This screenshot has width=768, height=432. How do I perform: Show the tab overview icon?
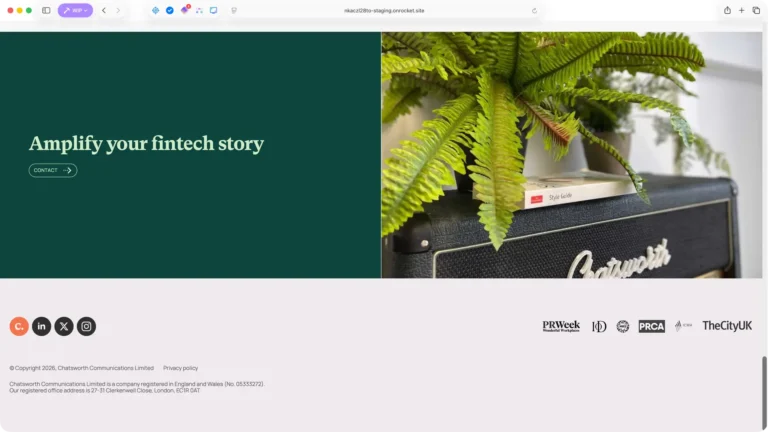tap(756, 10)
